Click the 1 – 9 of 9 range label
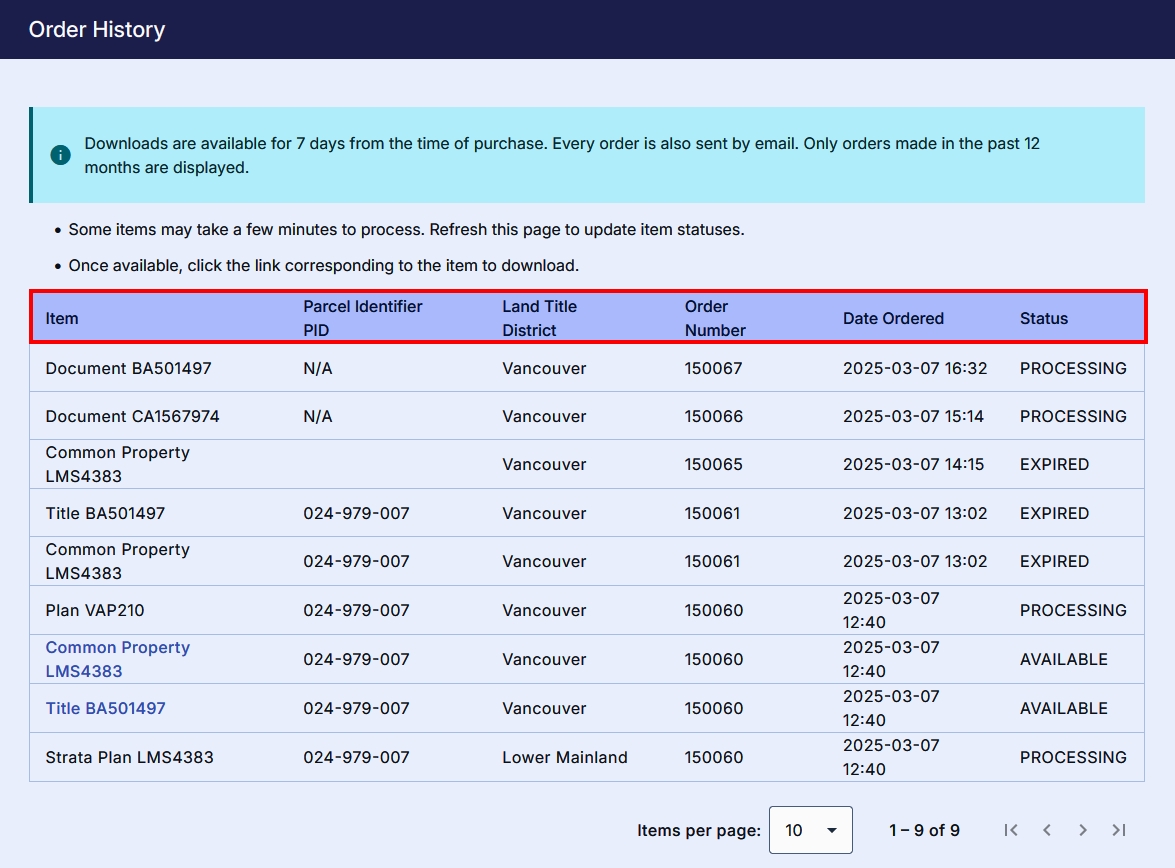 pos(924,830)
